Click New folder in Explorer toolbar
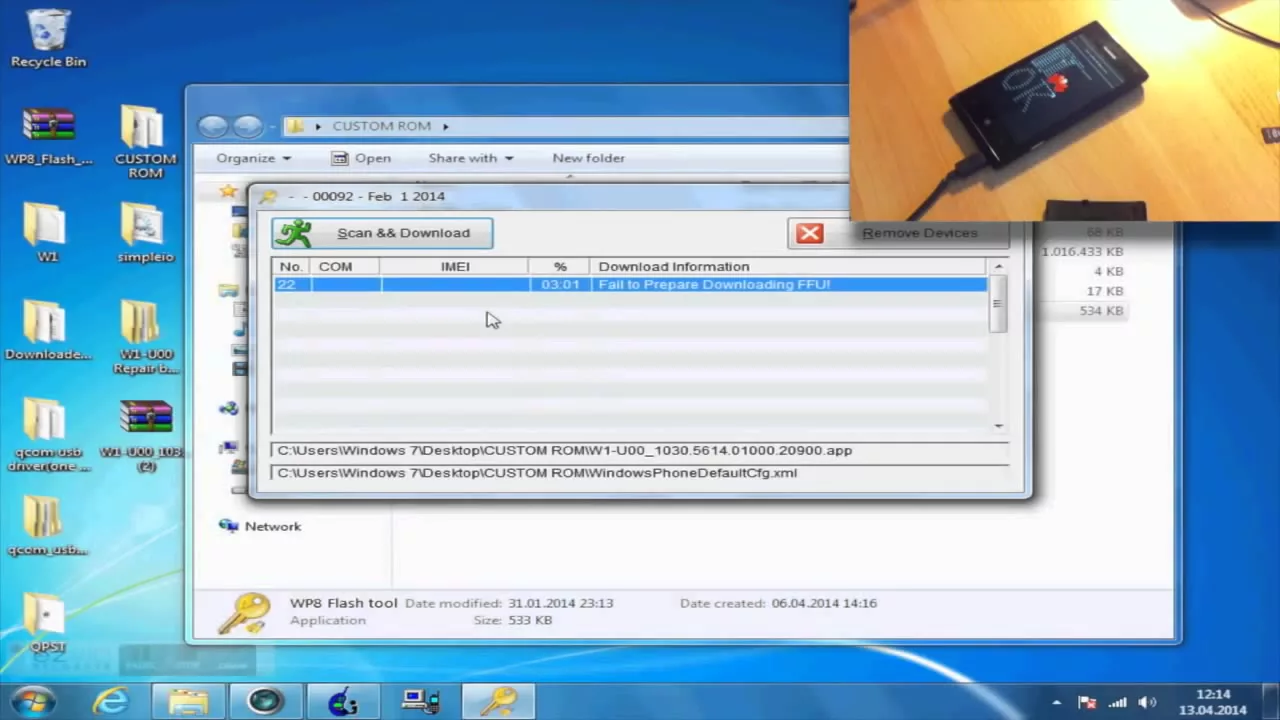Screen dimensions: 1280x720 coord(588,158)
